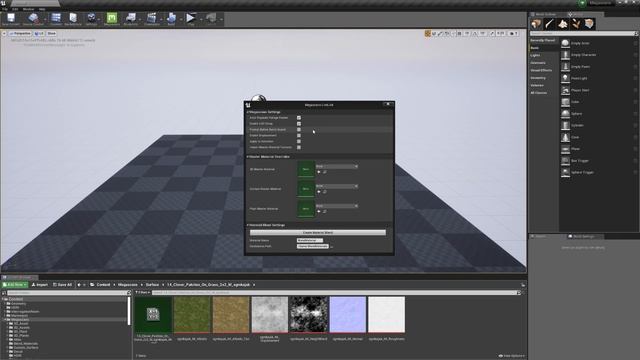Click the Cylinder actor icon

pos(565,125)
